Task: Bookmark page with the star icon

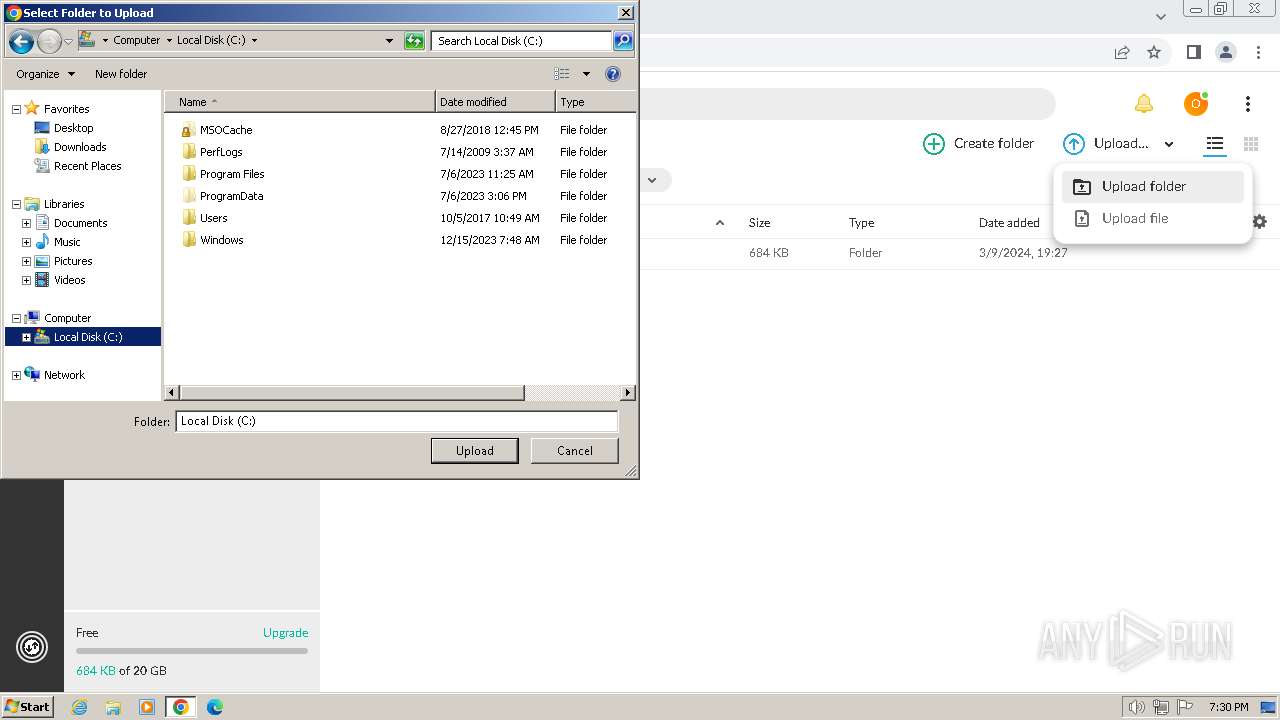Action: (1154, 52)
